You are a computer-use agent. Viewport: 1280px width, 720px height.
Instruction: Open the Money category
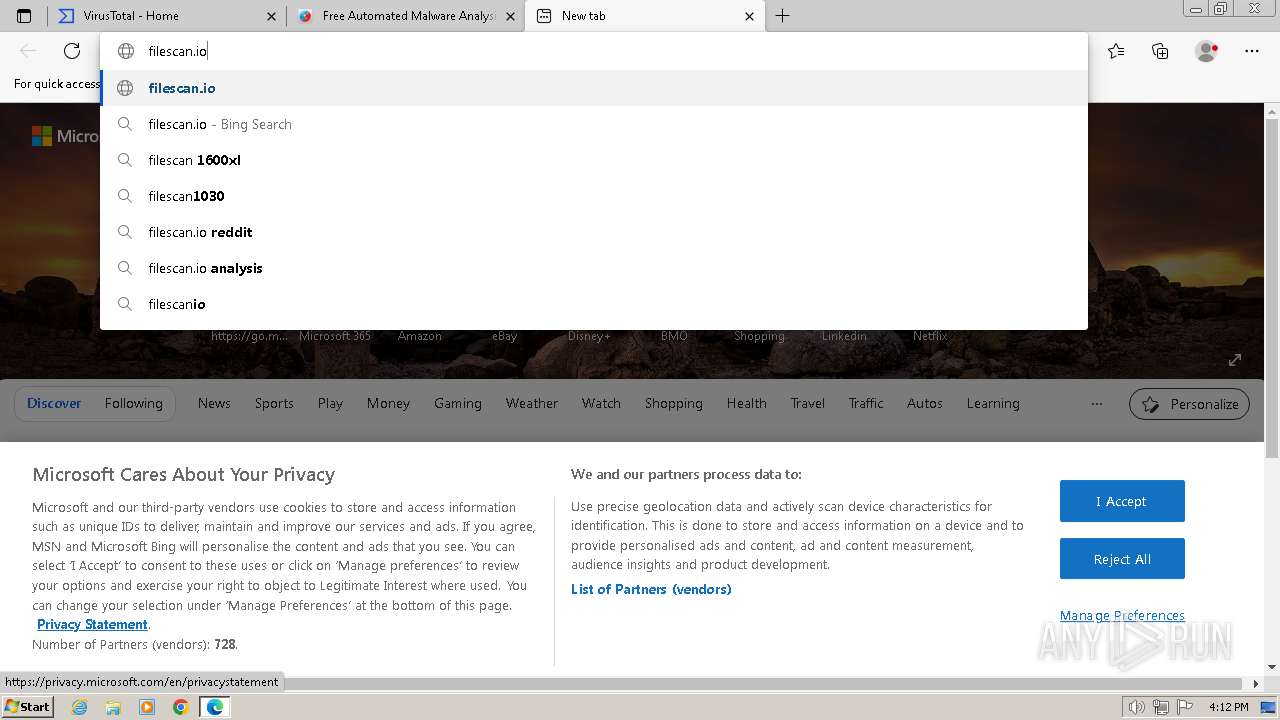388,403
